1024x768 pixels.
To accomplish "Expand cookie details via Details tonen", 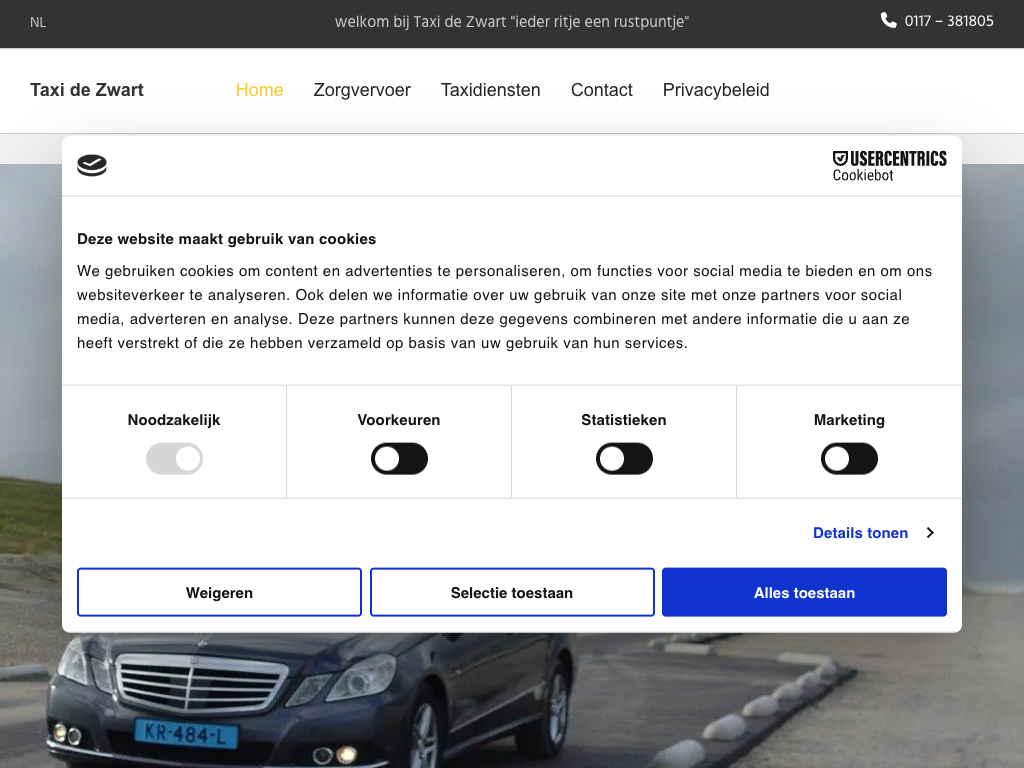I will (860, 533).
